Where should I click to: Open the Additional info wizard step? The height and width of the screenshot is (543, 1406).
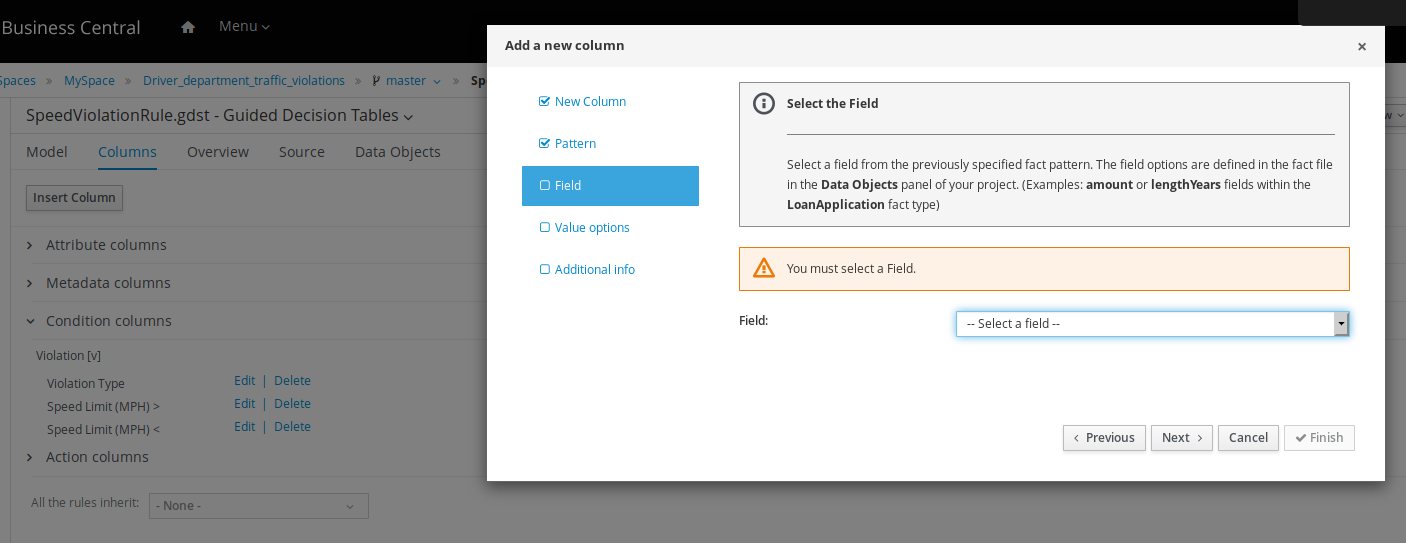[x=594, y=270]
